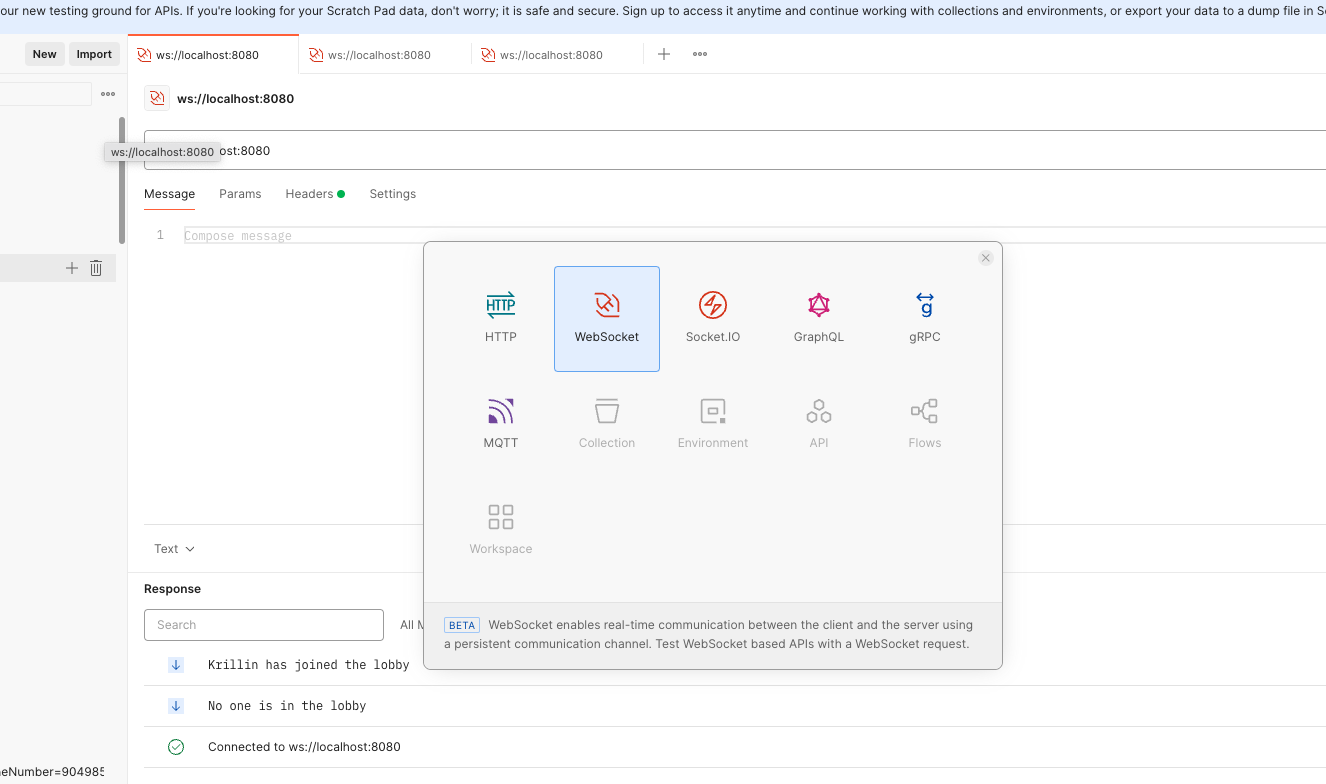
Task: Switch to the first ws://localhost:8080 tab
Action: point(214,55)
